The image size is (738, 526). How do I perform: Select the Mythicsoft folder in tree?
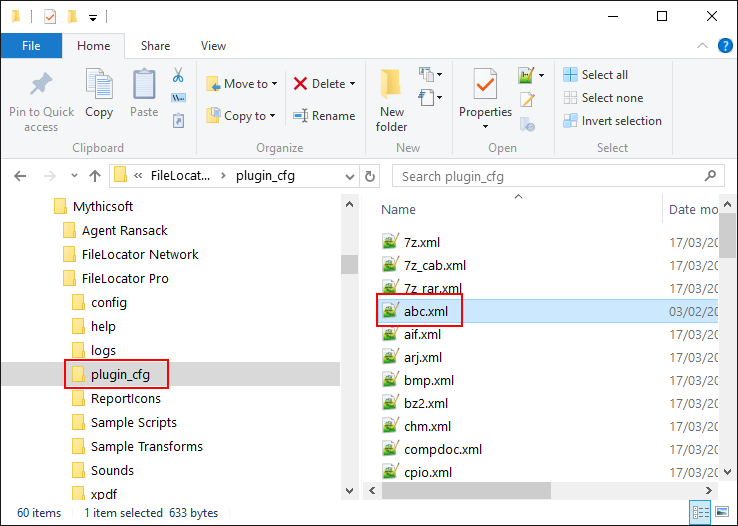(94, 207)
